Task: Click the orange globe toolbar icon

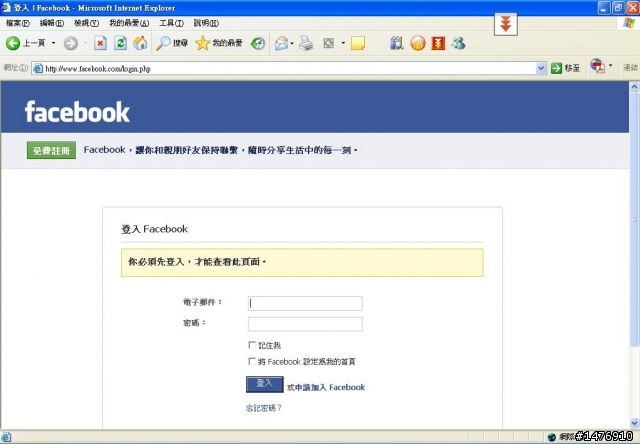Action: [x=418, y=43]
